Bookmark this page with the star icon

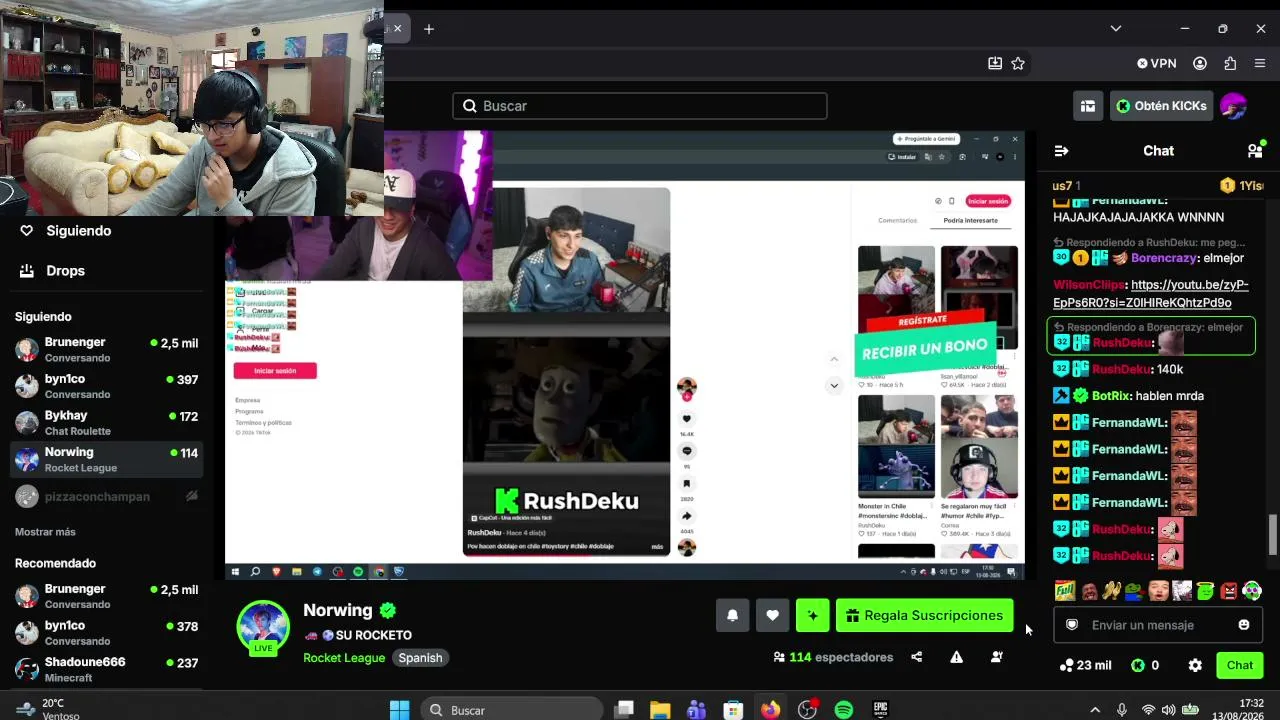[x=1018, y=63]
